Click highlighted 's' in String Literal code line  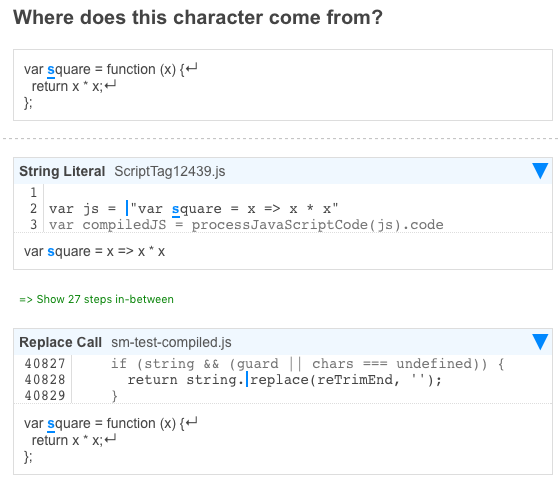[176, 209]
